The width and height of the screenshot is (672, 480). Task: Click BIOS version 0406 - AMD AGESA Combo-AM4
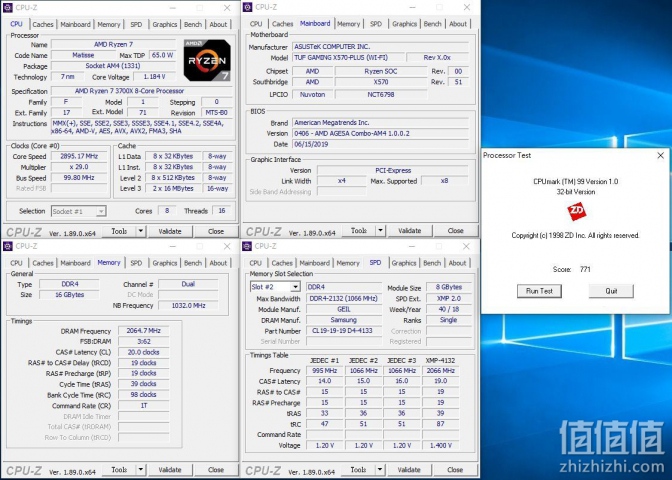(381, 134)
